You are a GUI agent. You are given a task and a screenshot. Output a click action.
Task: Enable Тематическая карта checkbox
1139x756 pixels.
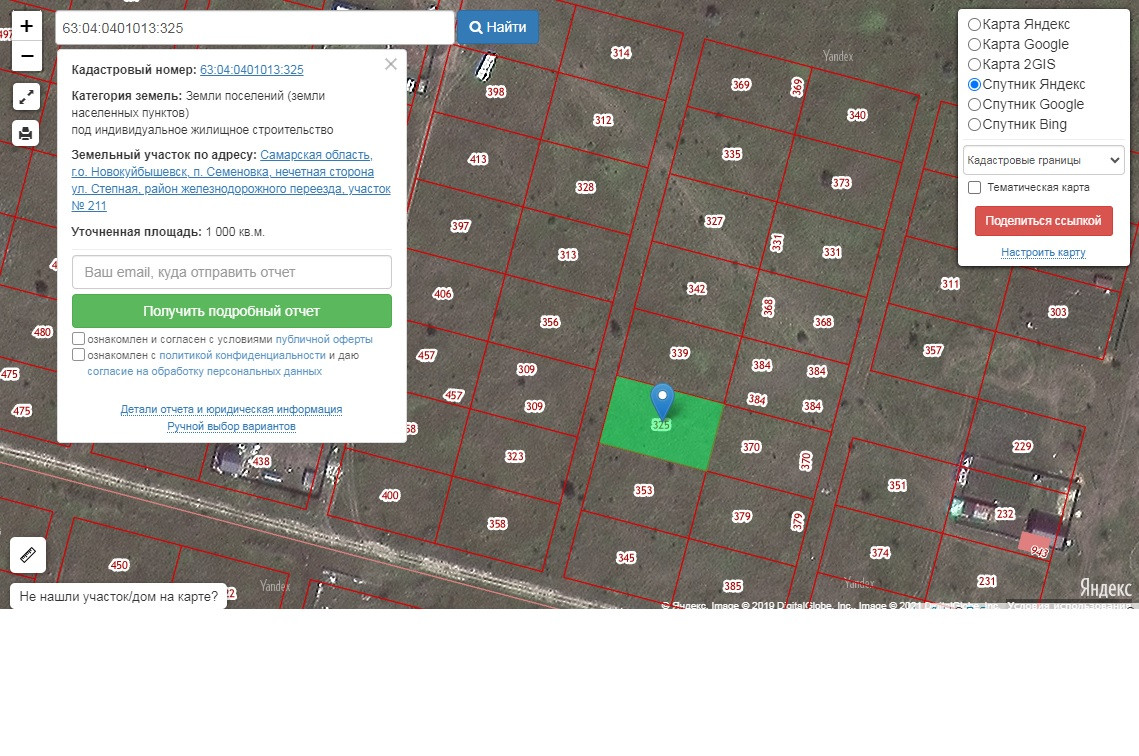(975, 187)
